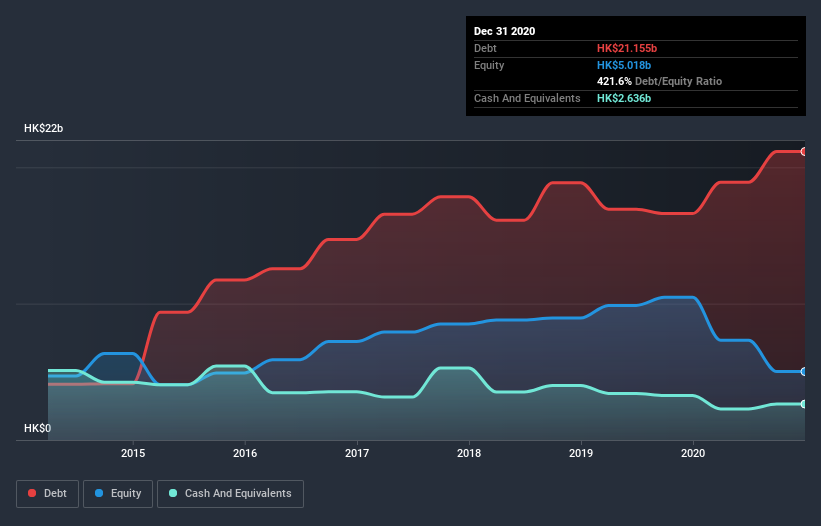This screenshot has height=526, width=821.
Task: Click the Dec 31 2020 tooltip date
Action: [504, 31]
